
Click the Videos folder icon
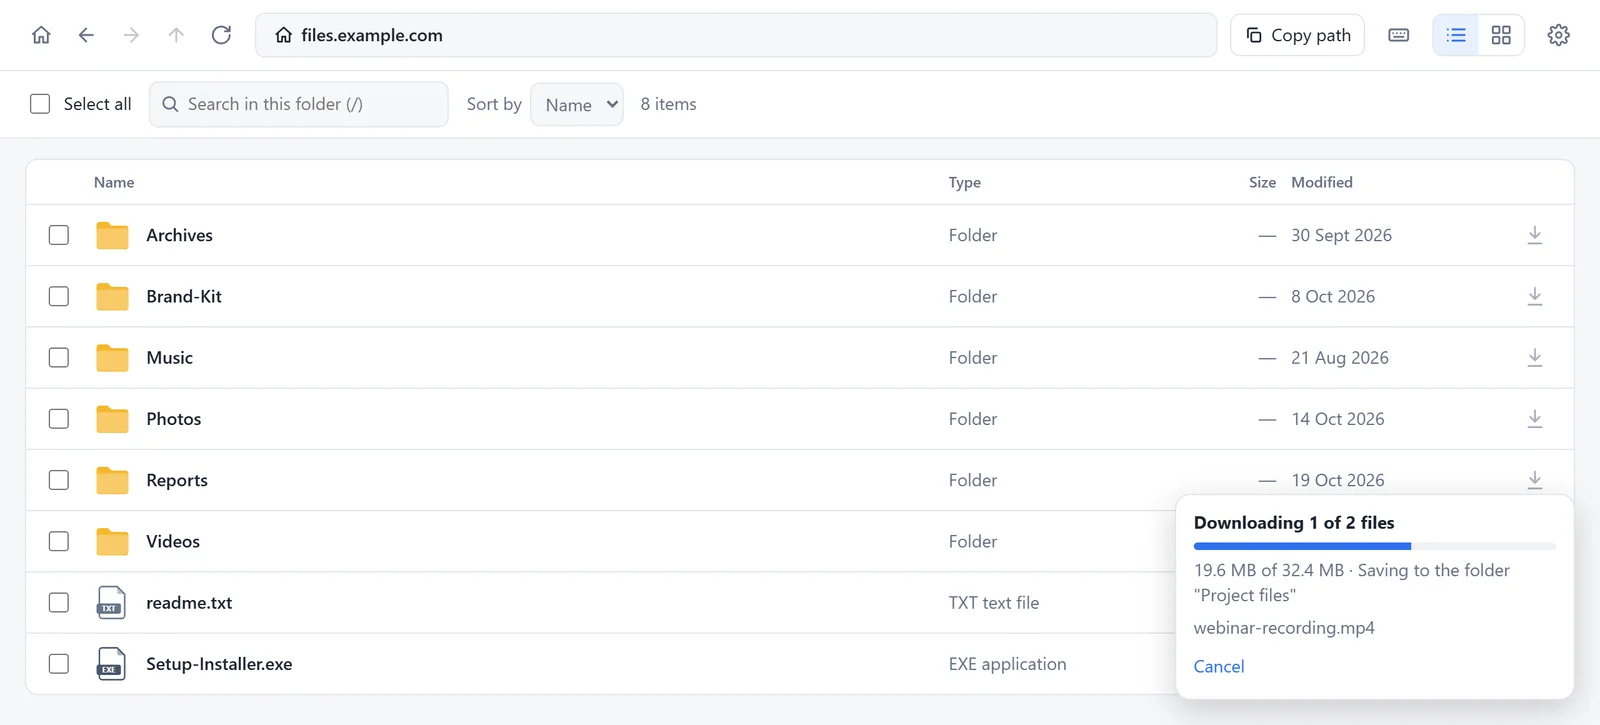click(112, 541)
